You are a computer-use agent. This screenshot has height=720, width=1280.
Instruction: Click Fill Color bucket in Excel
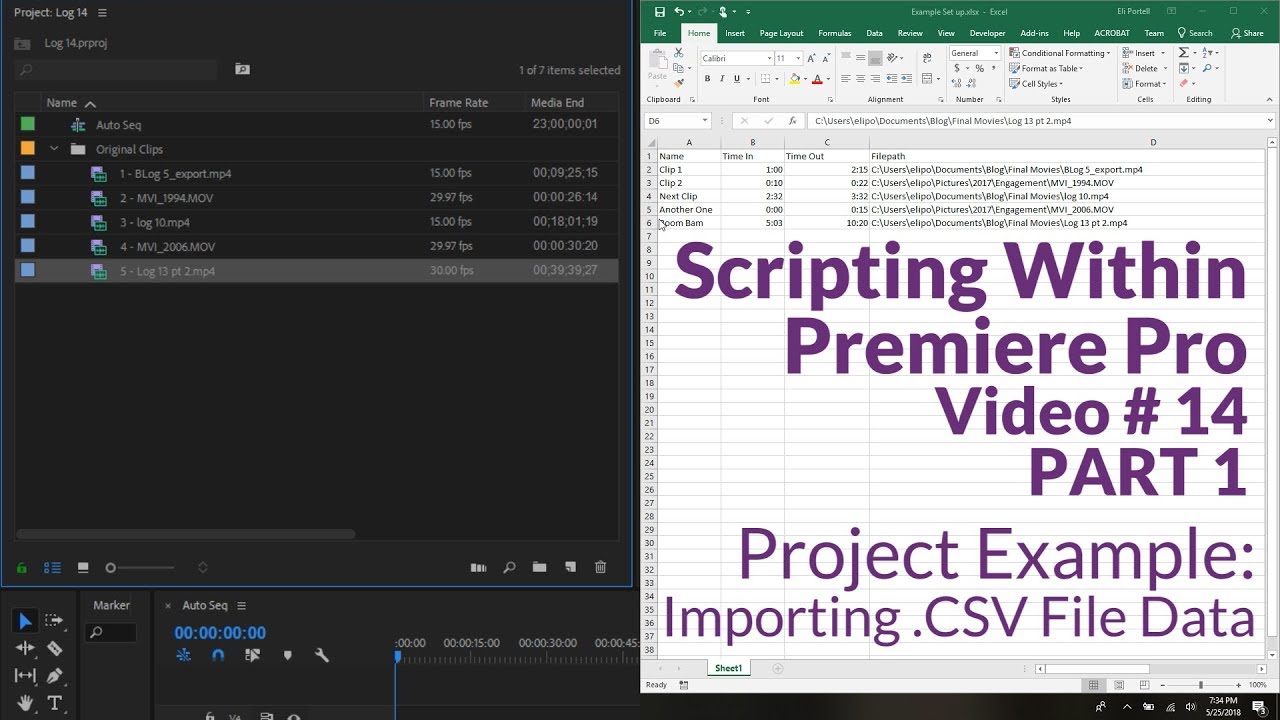(795, 79)
